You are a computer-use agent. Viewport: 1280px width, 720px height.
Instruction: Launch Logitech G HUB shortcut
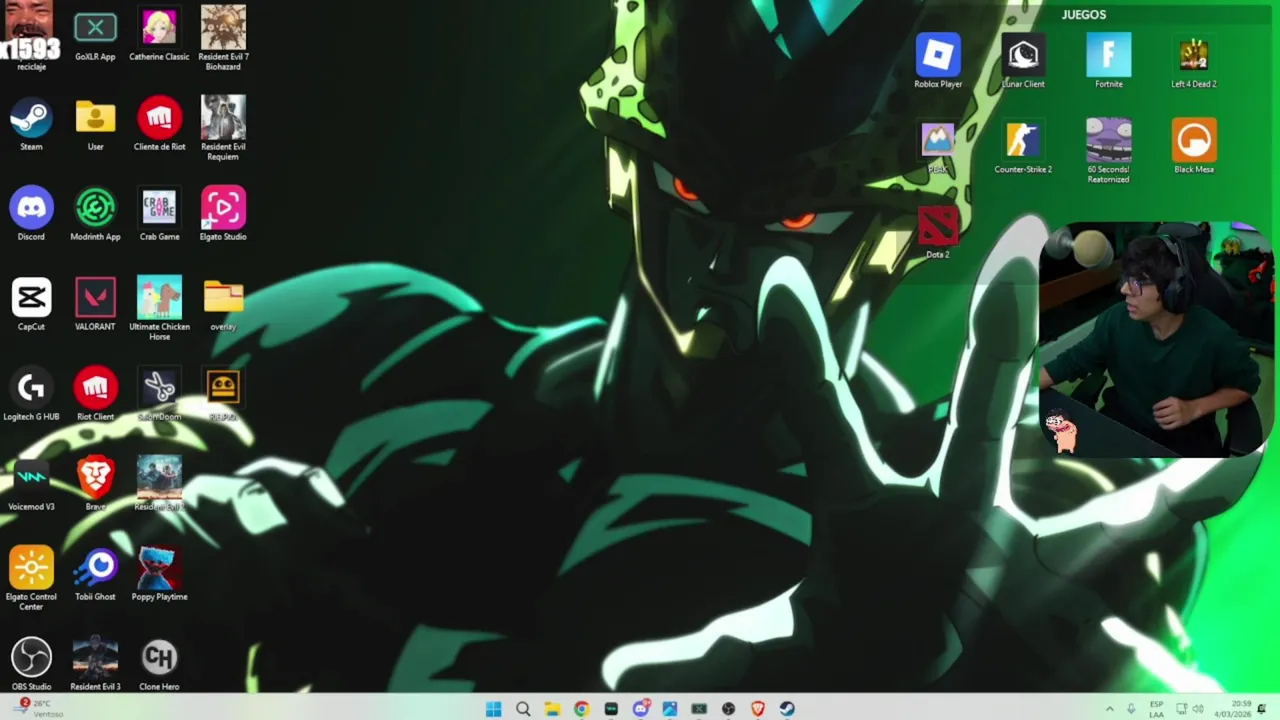(31, 395)
